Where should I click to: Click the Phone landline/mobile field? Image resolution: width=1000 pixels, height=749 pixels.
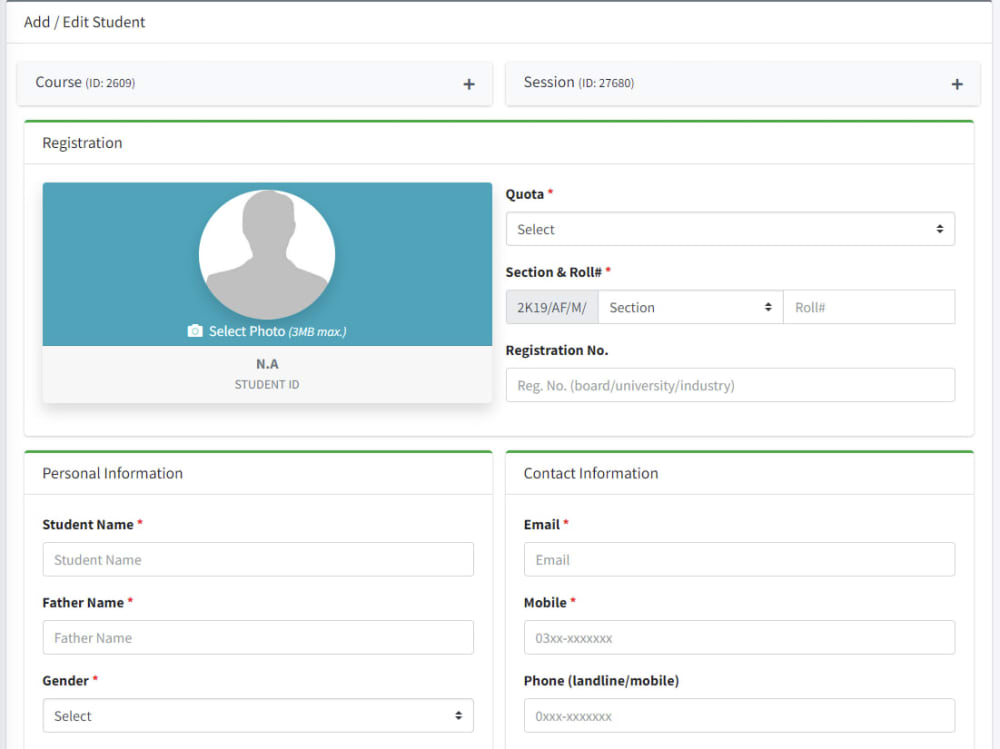pos(739,716)
